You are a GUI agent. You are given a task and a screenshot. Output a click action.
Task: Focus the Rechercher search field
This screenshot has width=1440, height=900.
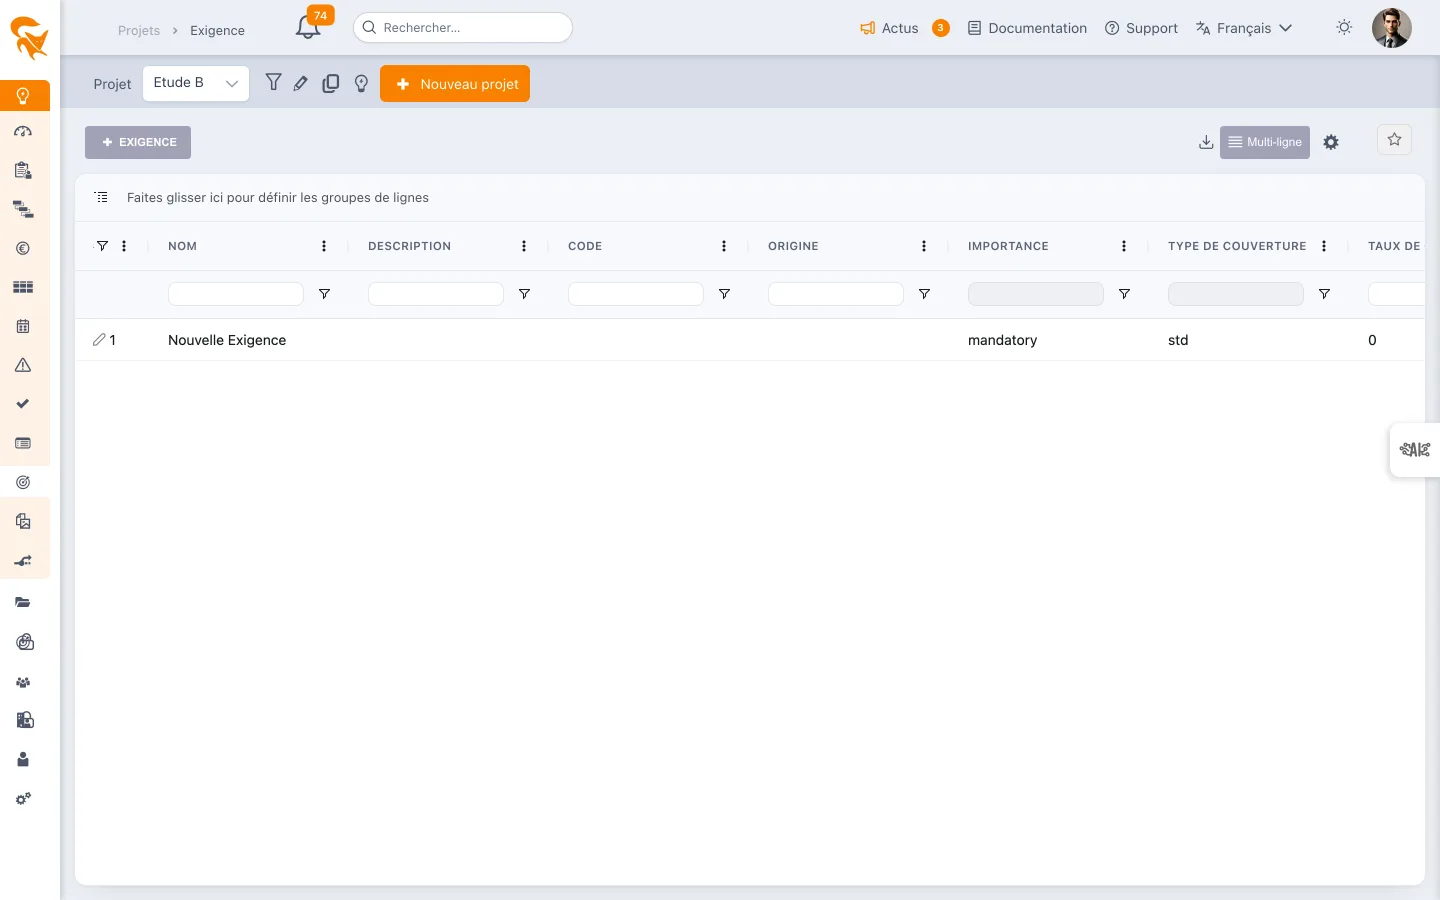pyautogui.click(x=463, y=28)
